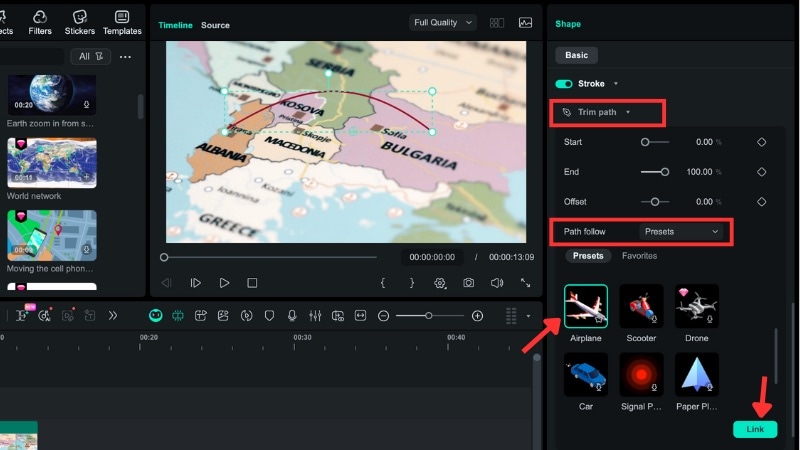Mark out point with right brace
This screenshot has width=800, height=450.
pos(412,283)
